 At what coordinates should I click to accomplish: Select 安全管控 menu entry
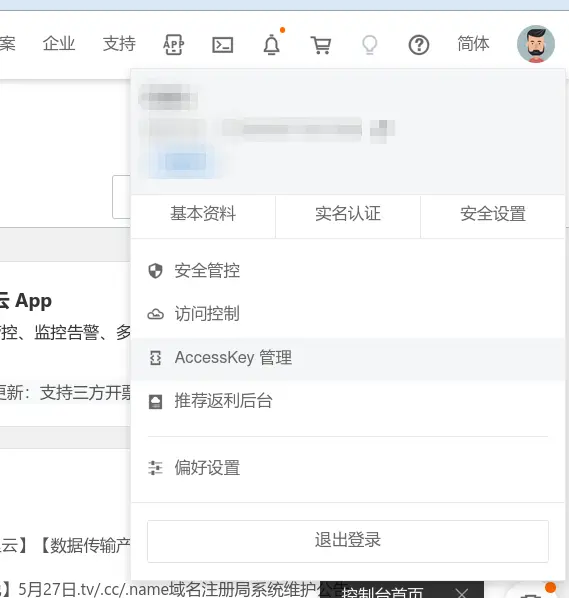pos(348,271)
